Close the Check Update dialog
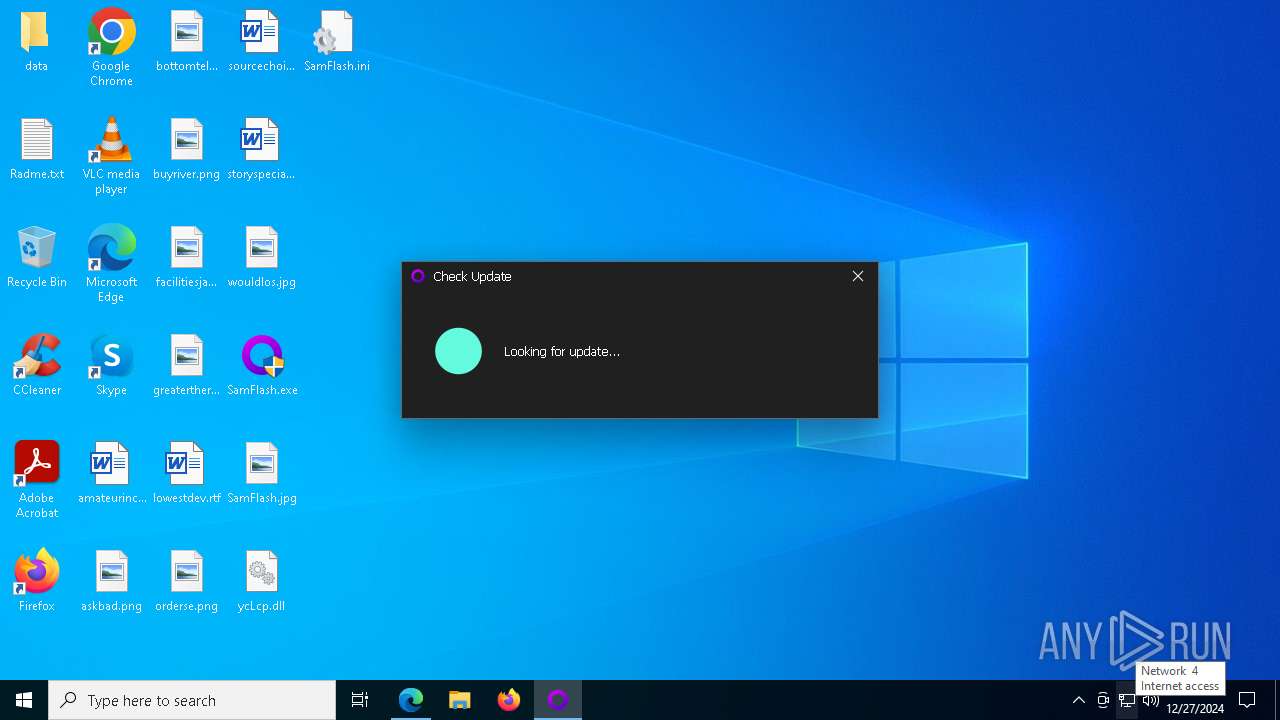The width and height of the screenshot is (1280, 720). (x=858, y=276)
